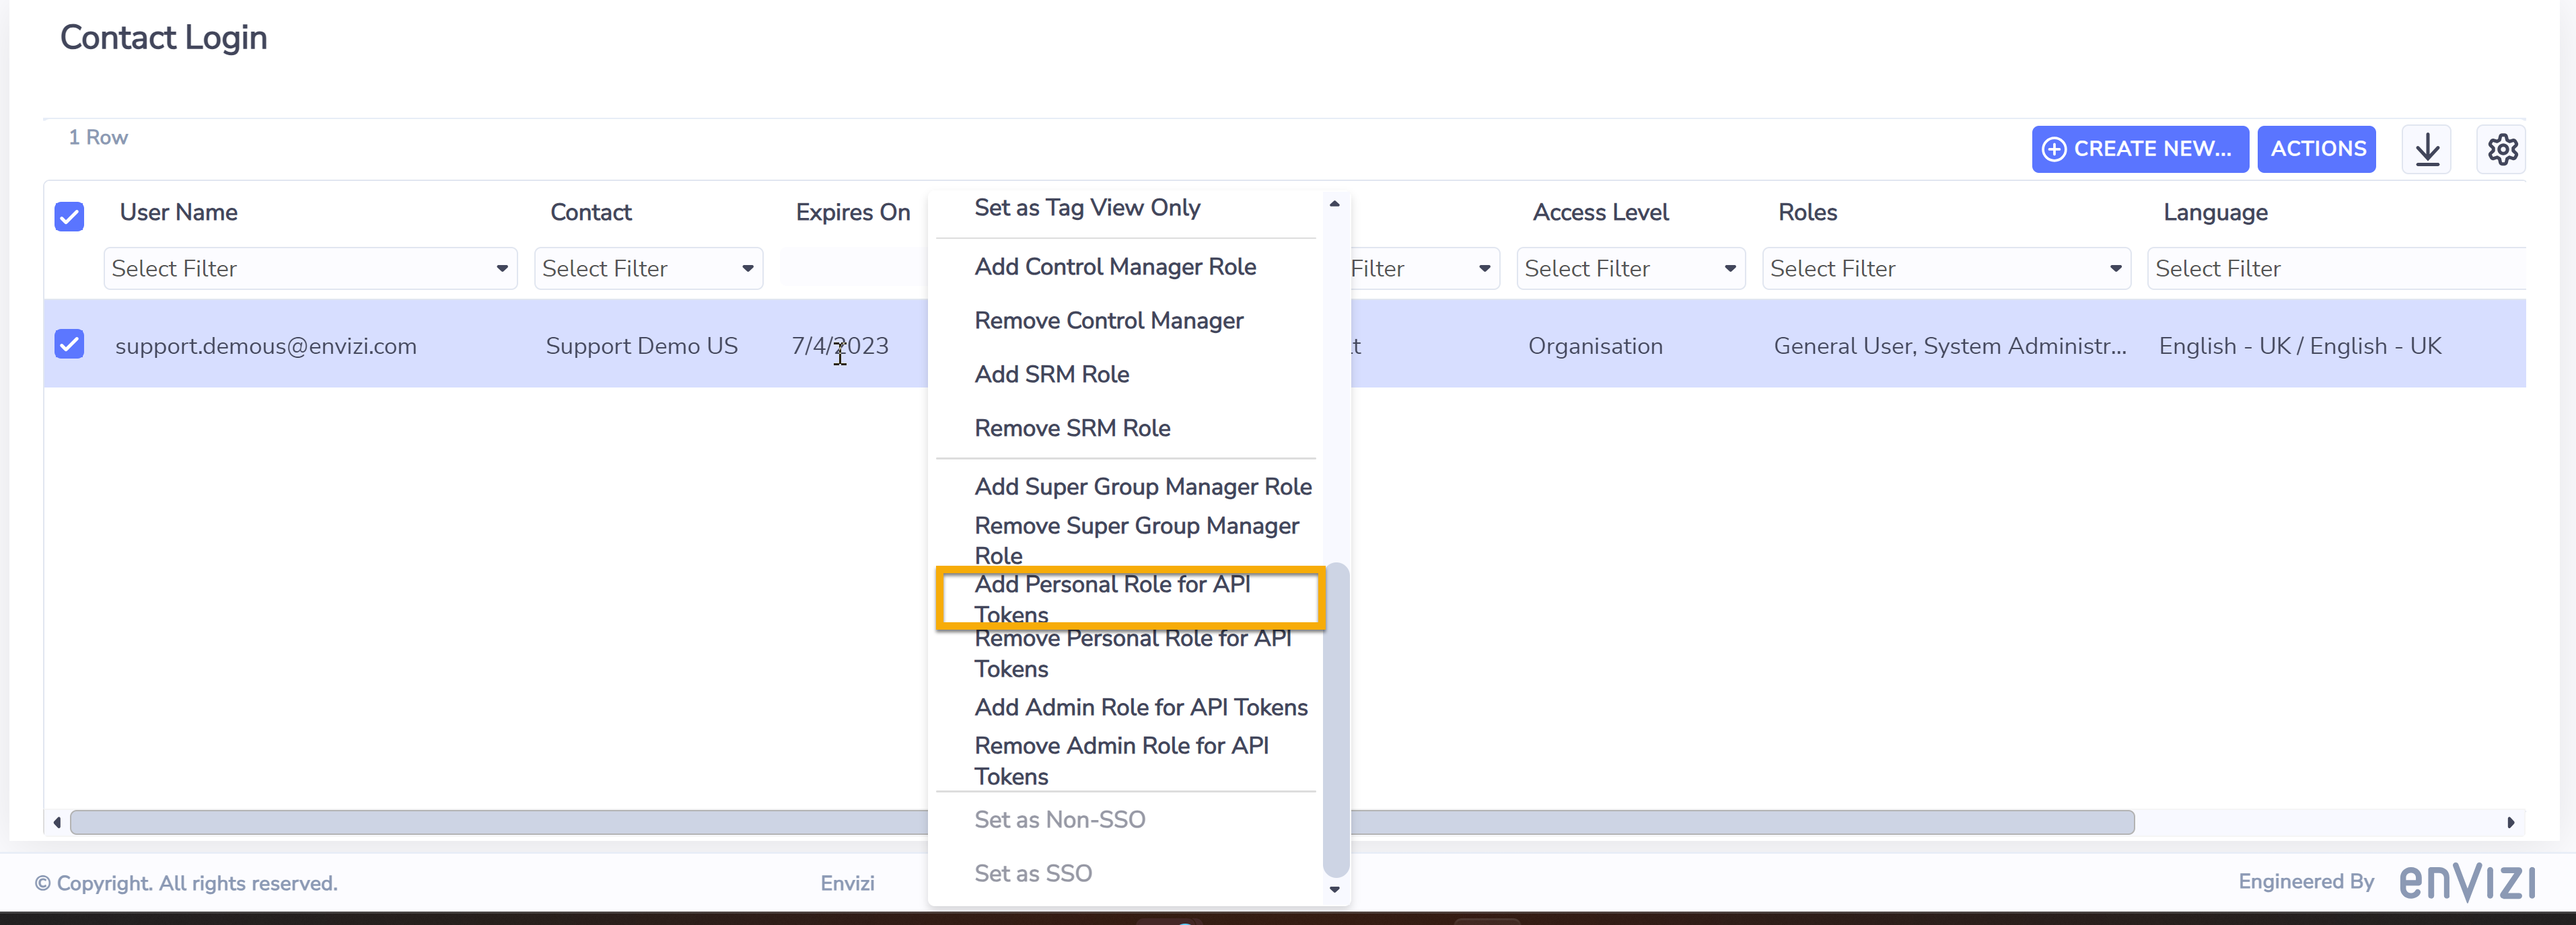Image resolution: width=2576 pixels, height=925 pixels.
Task: Click the plus icon in Create New
Action: click(x=2054, y=150)
